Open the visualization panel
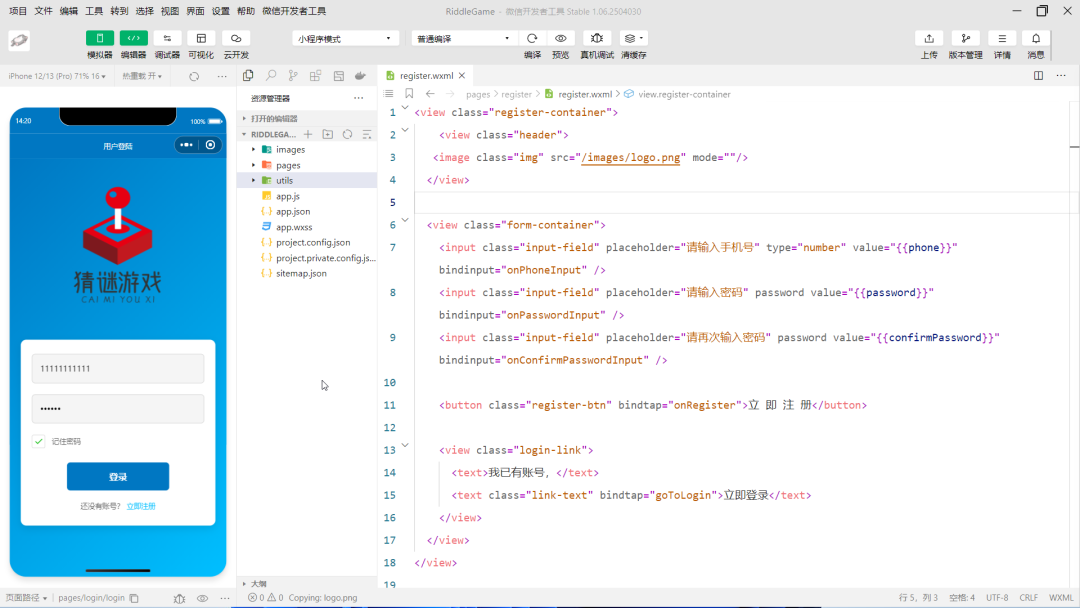The image size is (1080, 608). (x=201, y=39)
